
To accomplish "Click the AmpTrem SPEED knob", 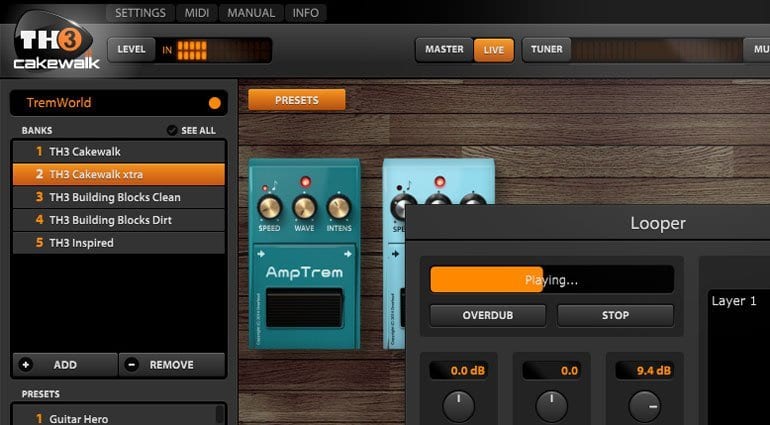I will point(270,207).
